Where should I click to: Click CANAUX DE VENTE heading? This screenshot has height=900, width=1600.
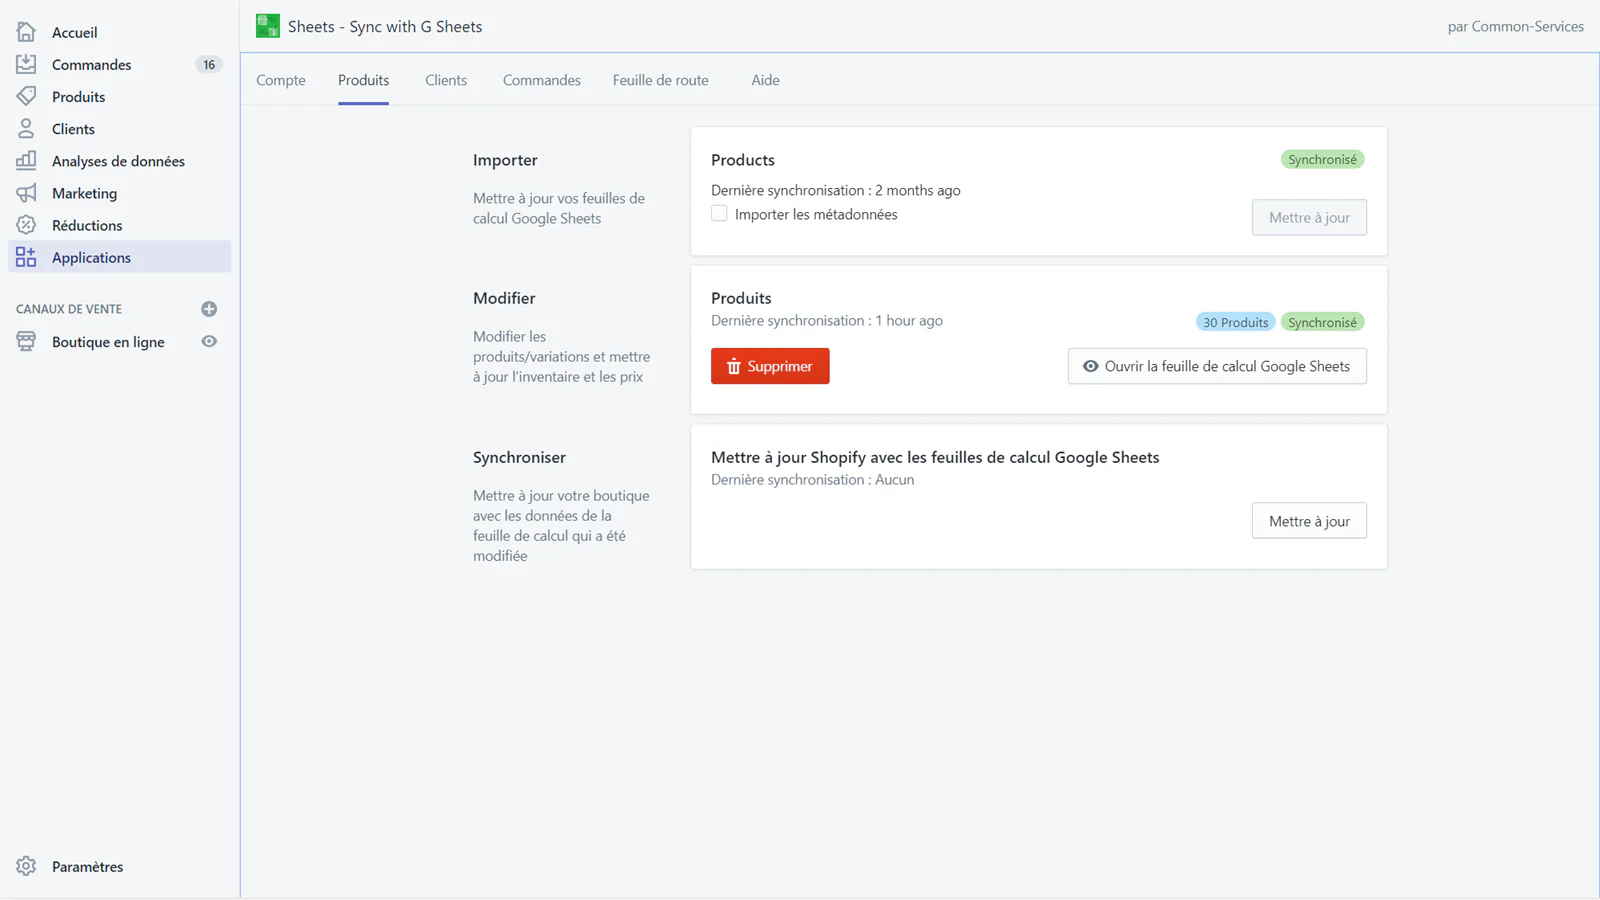pyautogui.click(x=69, y=309)
